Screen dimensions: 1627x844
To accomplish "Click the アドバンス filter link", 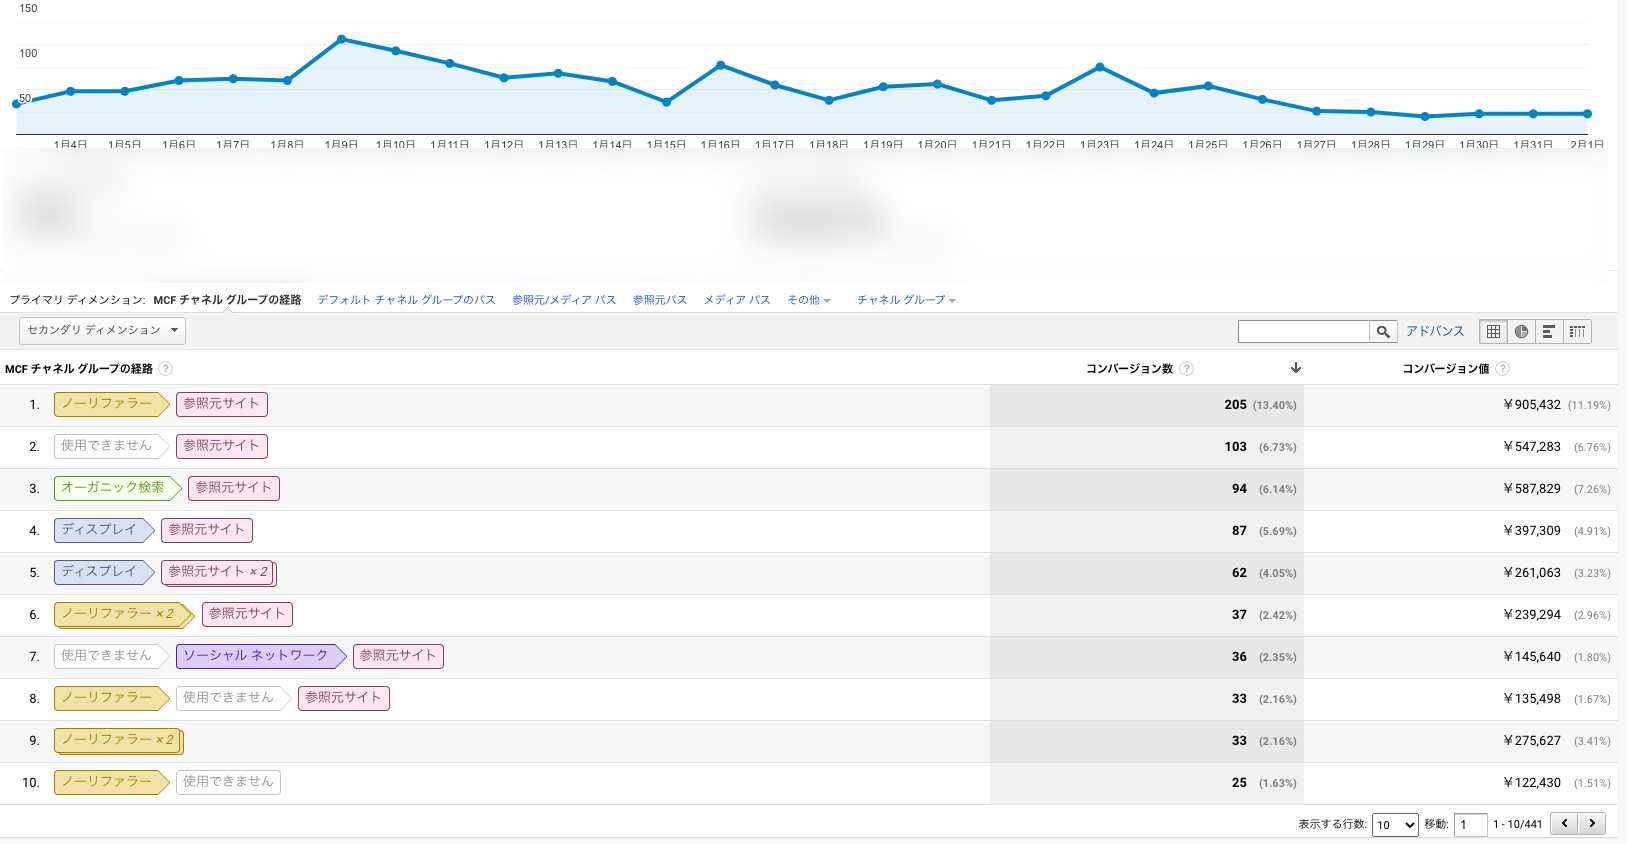I will tap(1435, 331).
